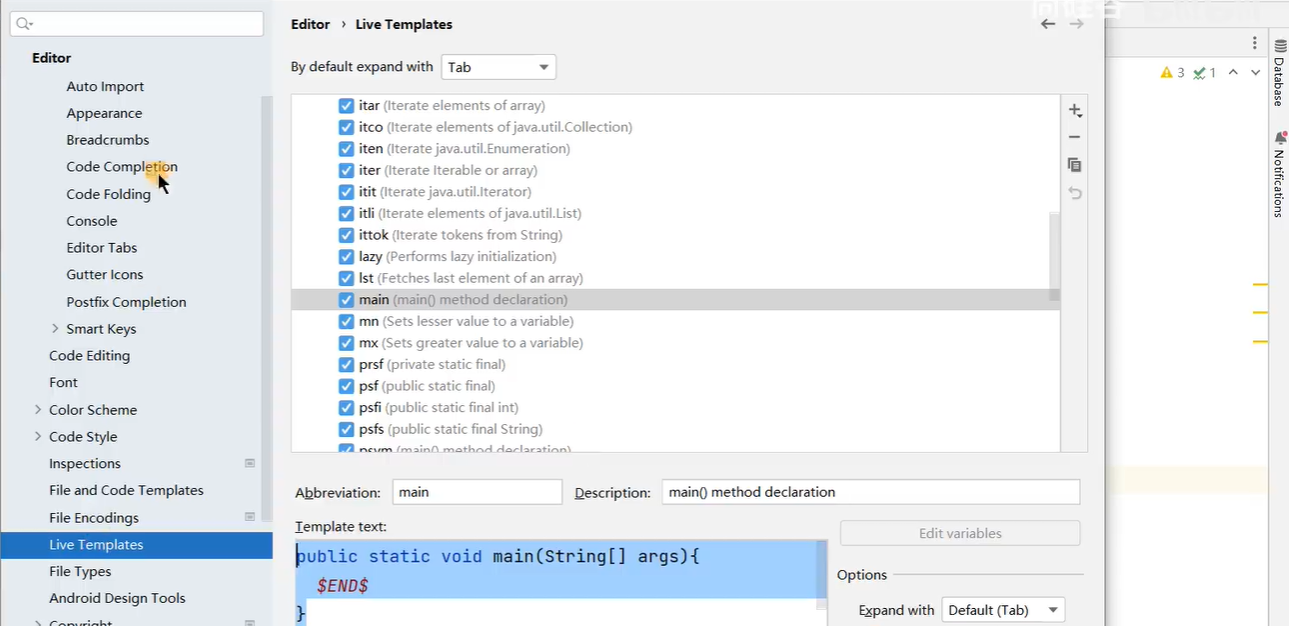This screenshot has width=1289, height=626.
Task: Select Code Completion in settings tree
Action: point(121,167)
